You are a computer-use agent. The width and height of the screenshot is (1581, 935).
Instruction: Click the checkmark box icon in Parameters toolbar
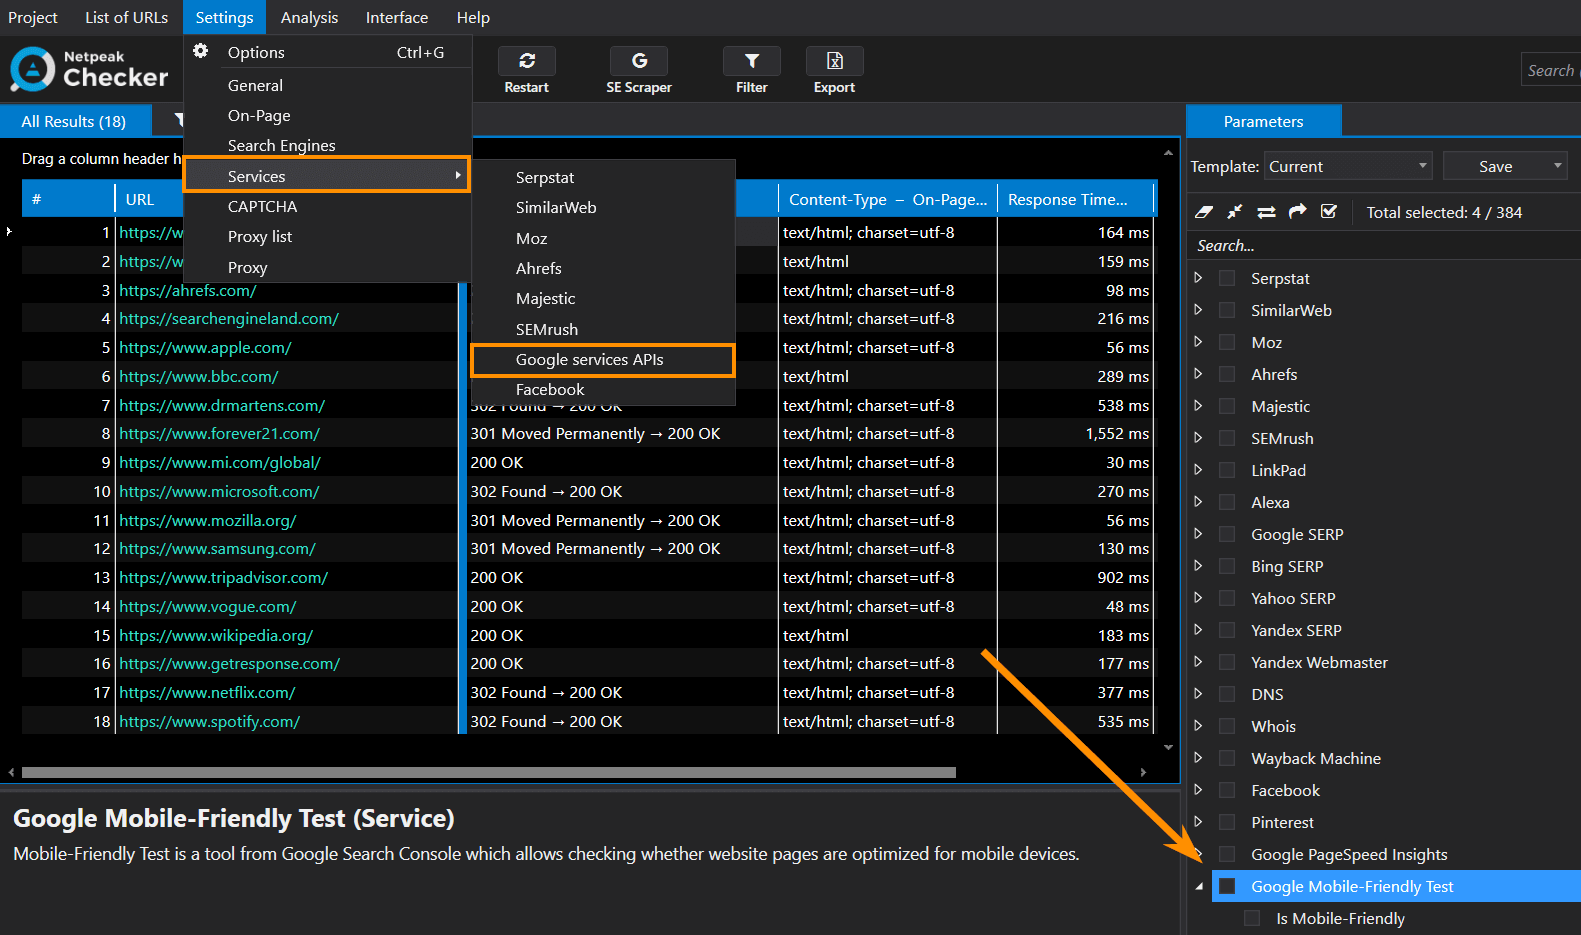[x=1329, y=212]
